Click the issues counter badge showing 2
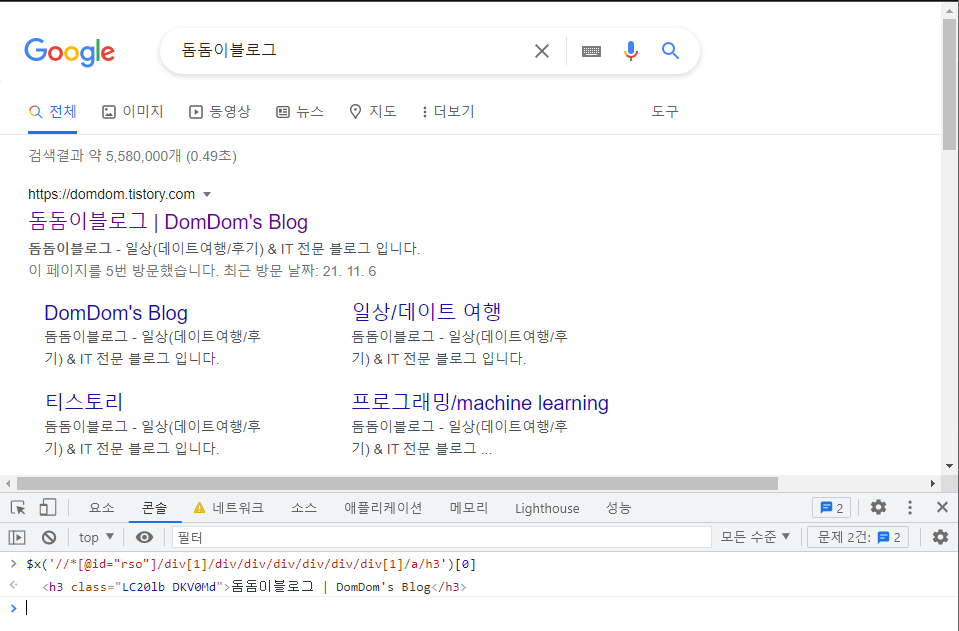959x631 pixels. click(831, 507)
